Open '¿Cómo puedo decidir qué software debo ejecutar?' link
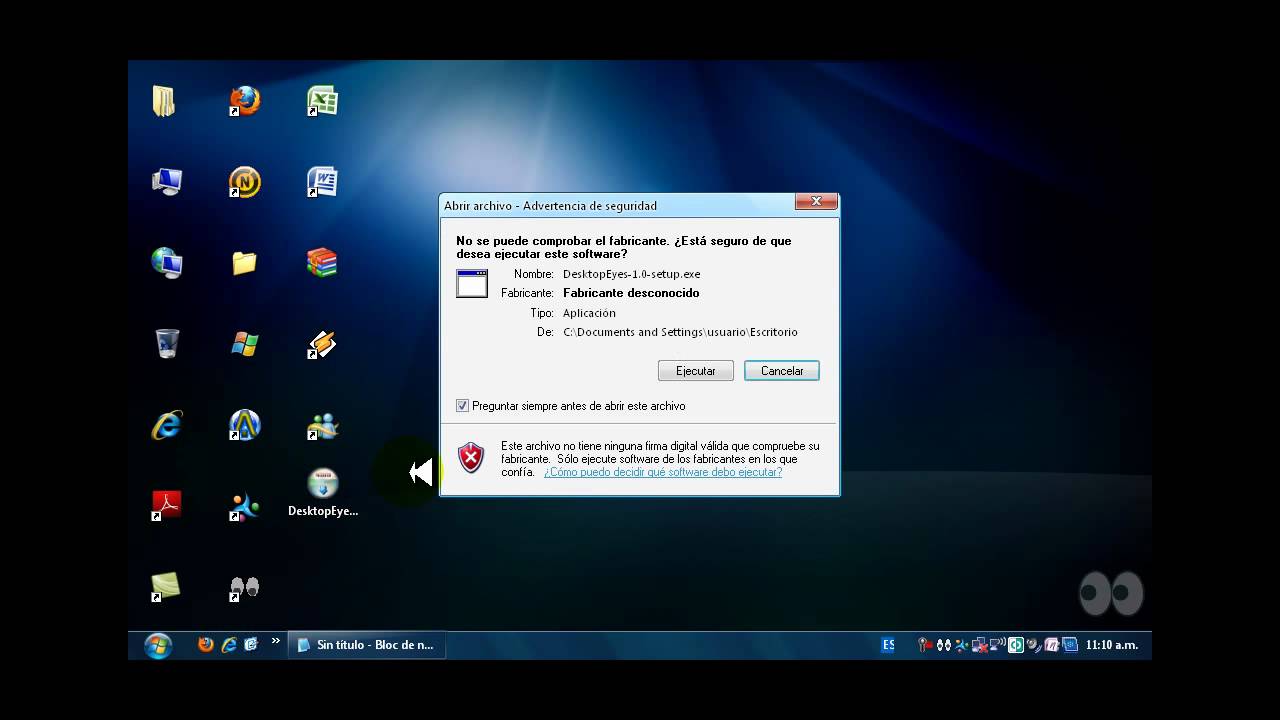Viewport: 1280px width, 720px height. [x=663, y=472]
